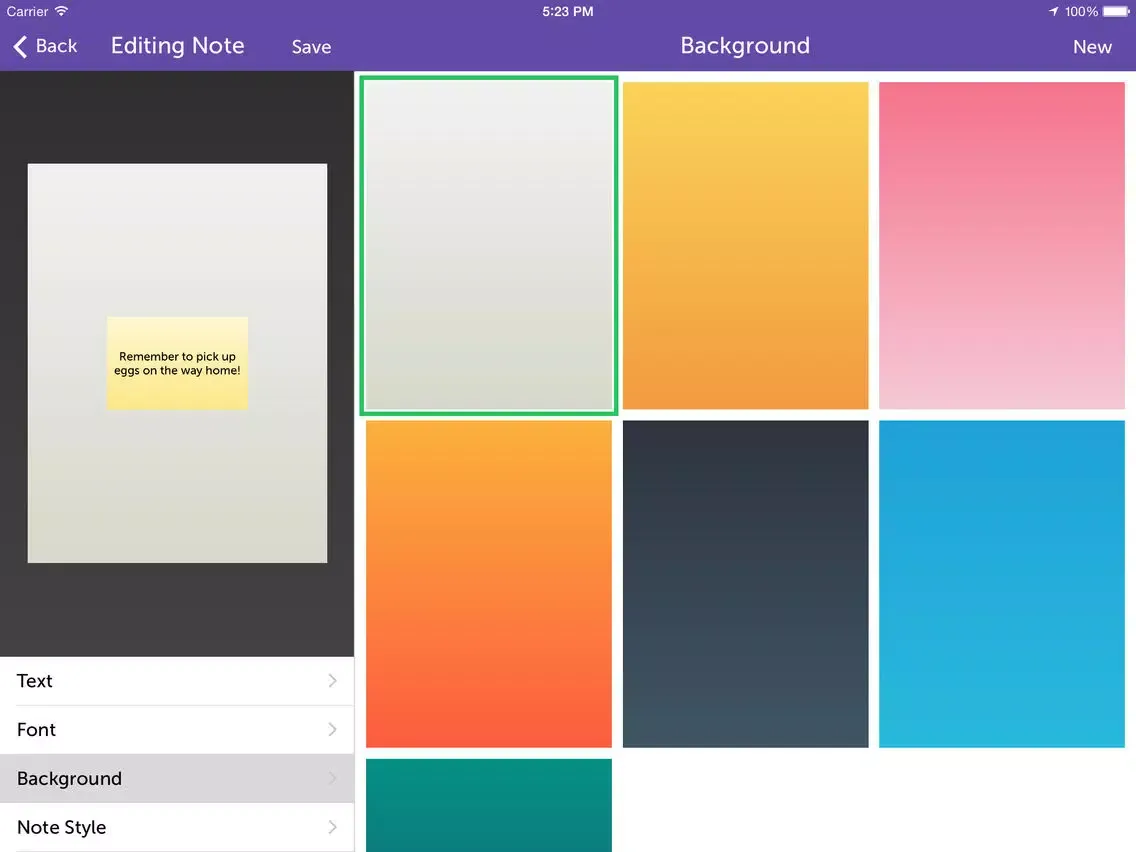Image resolution: width=1136 pixels, height=852 pixels.
Task: Open the Font settings row
Action: 177,730
